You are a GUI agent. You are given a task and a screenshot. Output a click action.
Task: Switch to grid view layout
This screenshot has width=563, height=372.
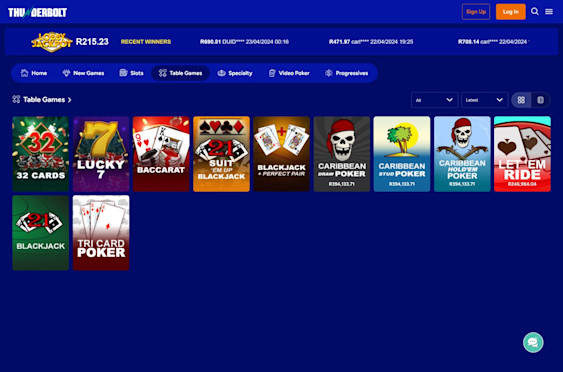click(x=521, y=100)
